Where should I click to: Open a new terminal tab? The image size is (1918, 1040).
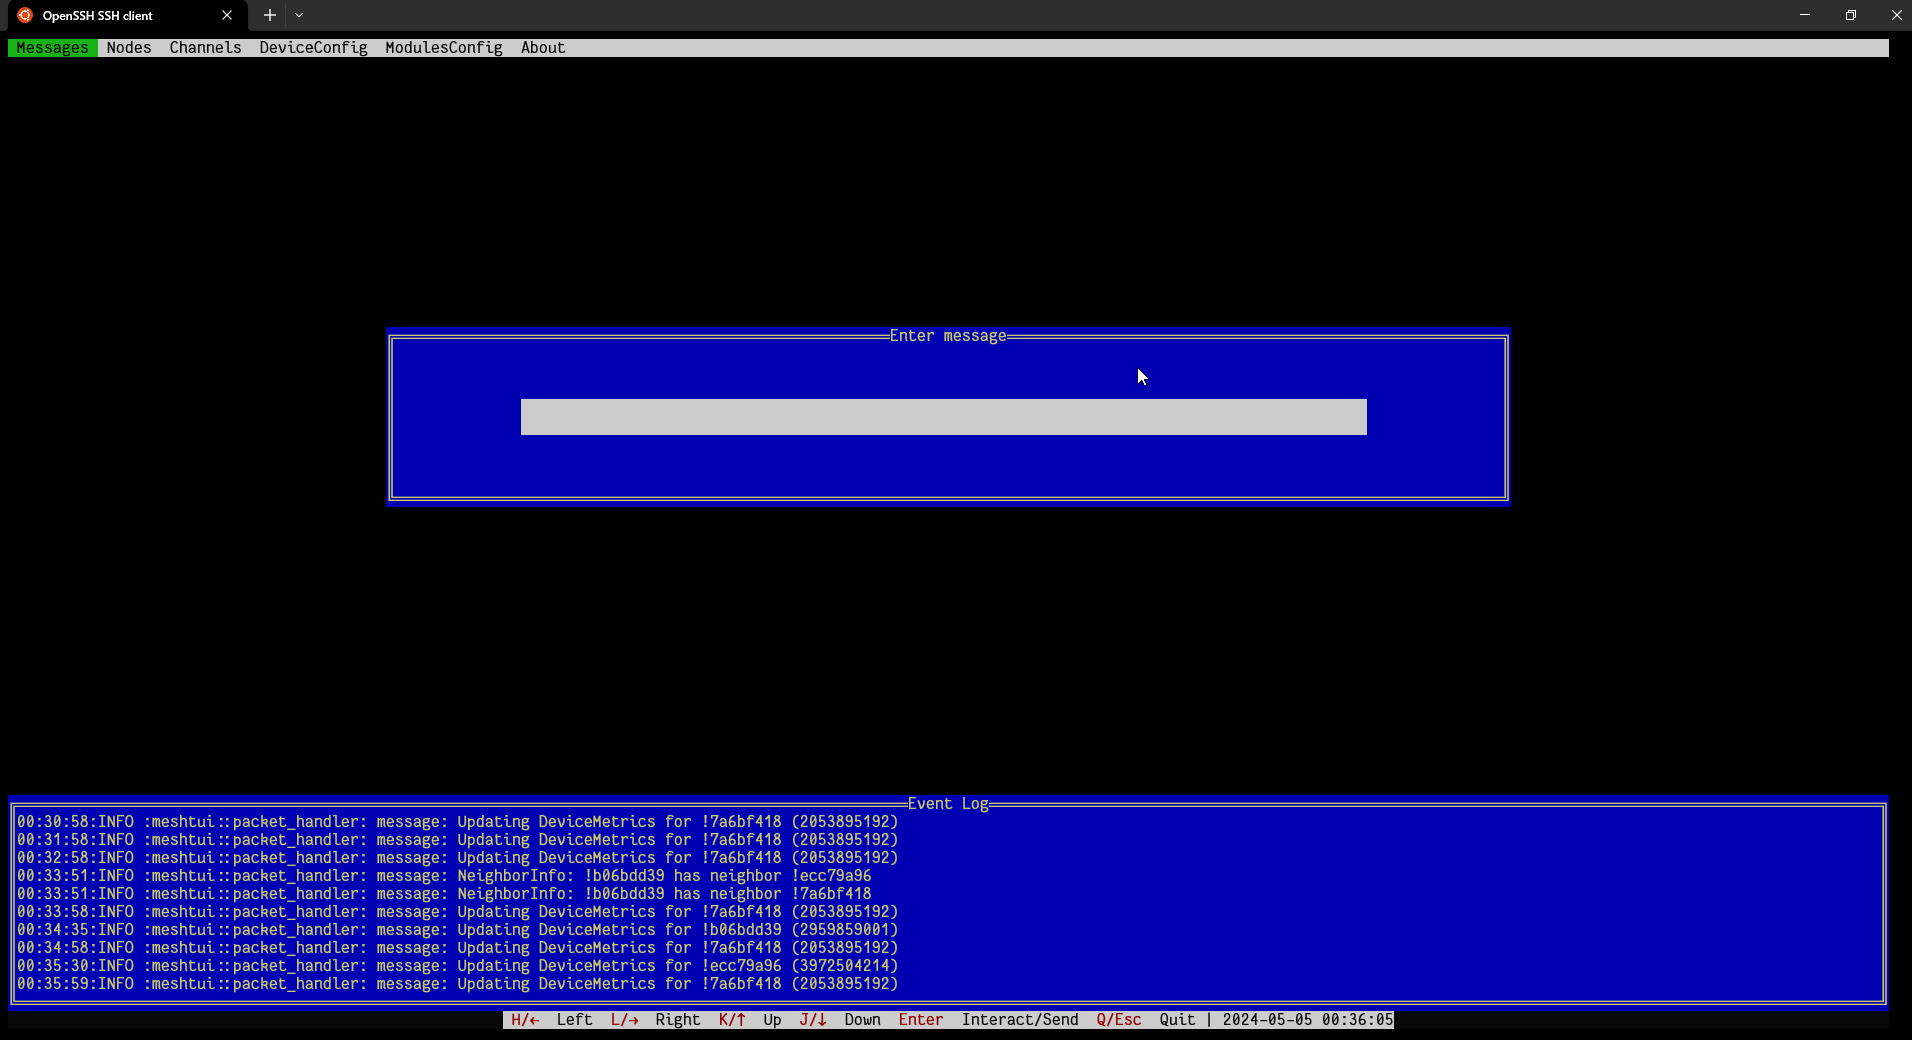pyautogui.click(x=269, y=15)
